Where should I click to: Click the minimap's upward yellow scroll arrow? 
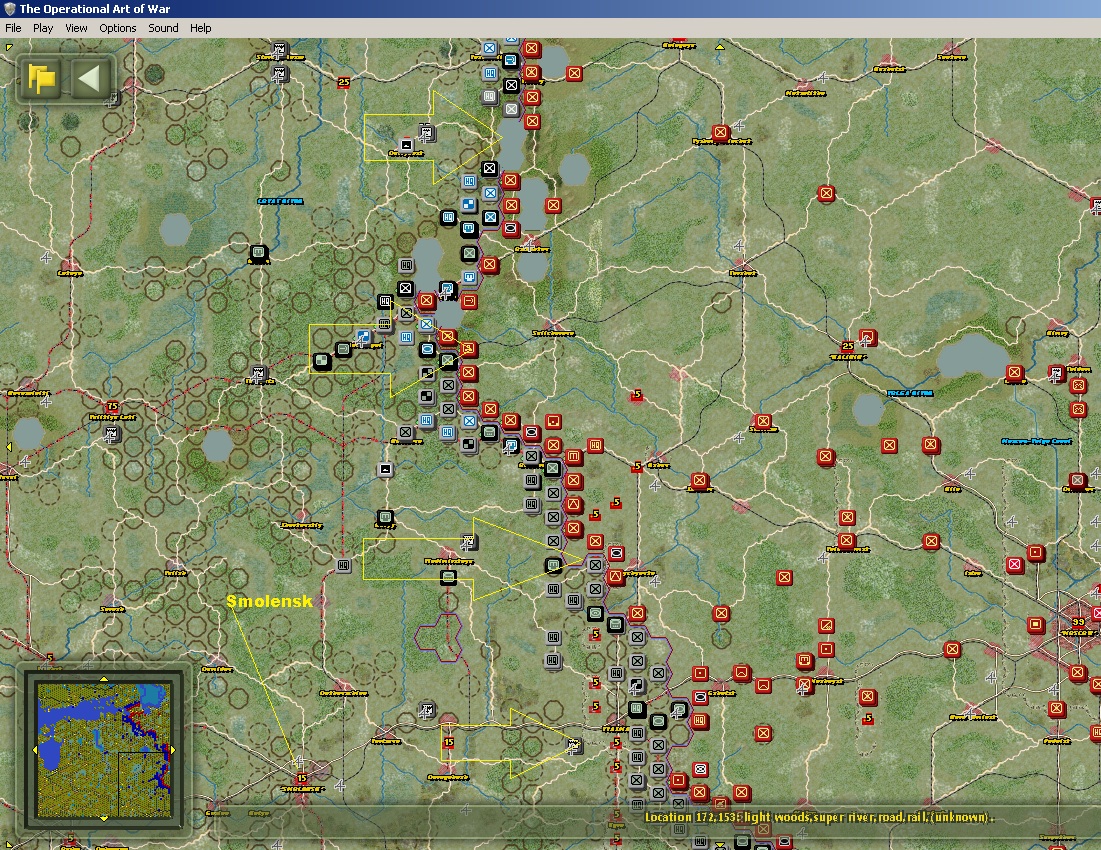pyautogui.click(x=104, y=679)
